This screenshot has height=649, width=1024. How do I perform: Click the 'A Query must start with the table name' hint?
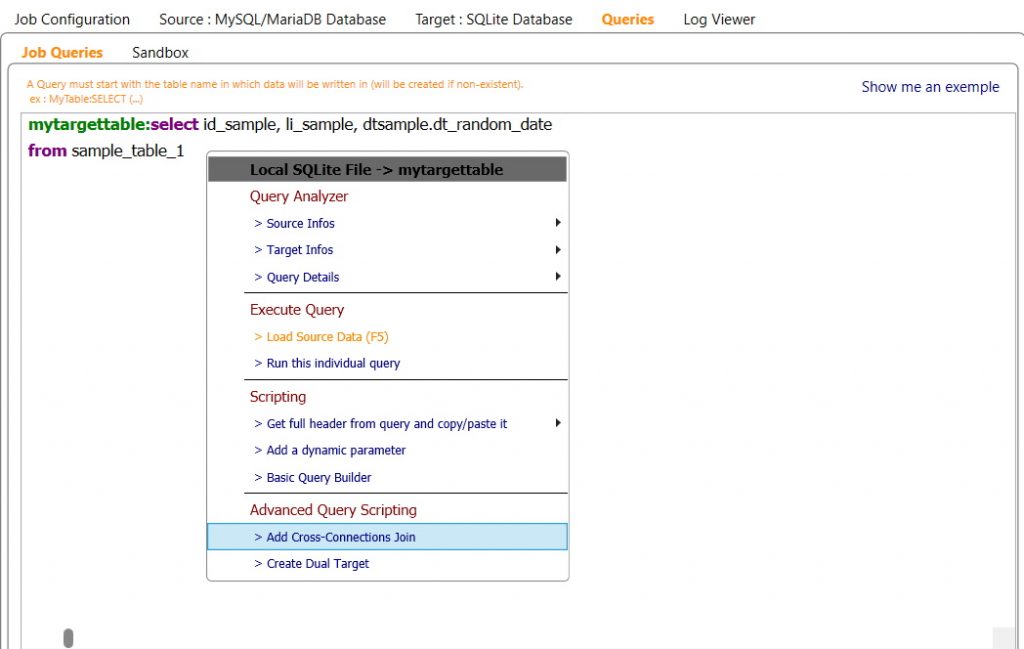(x=275, y=84)
